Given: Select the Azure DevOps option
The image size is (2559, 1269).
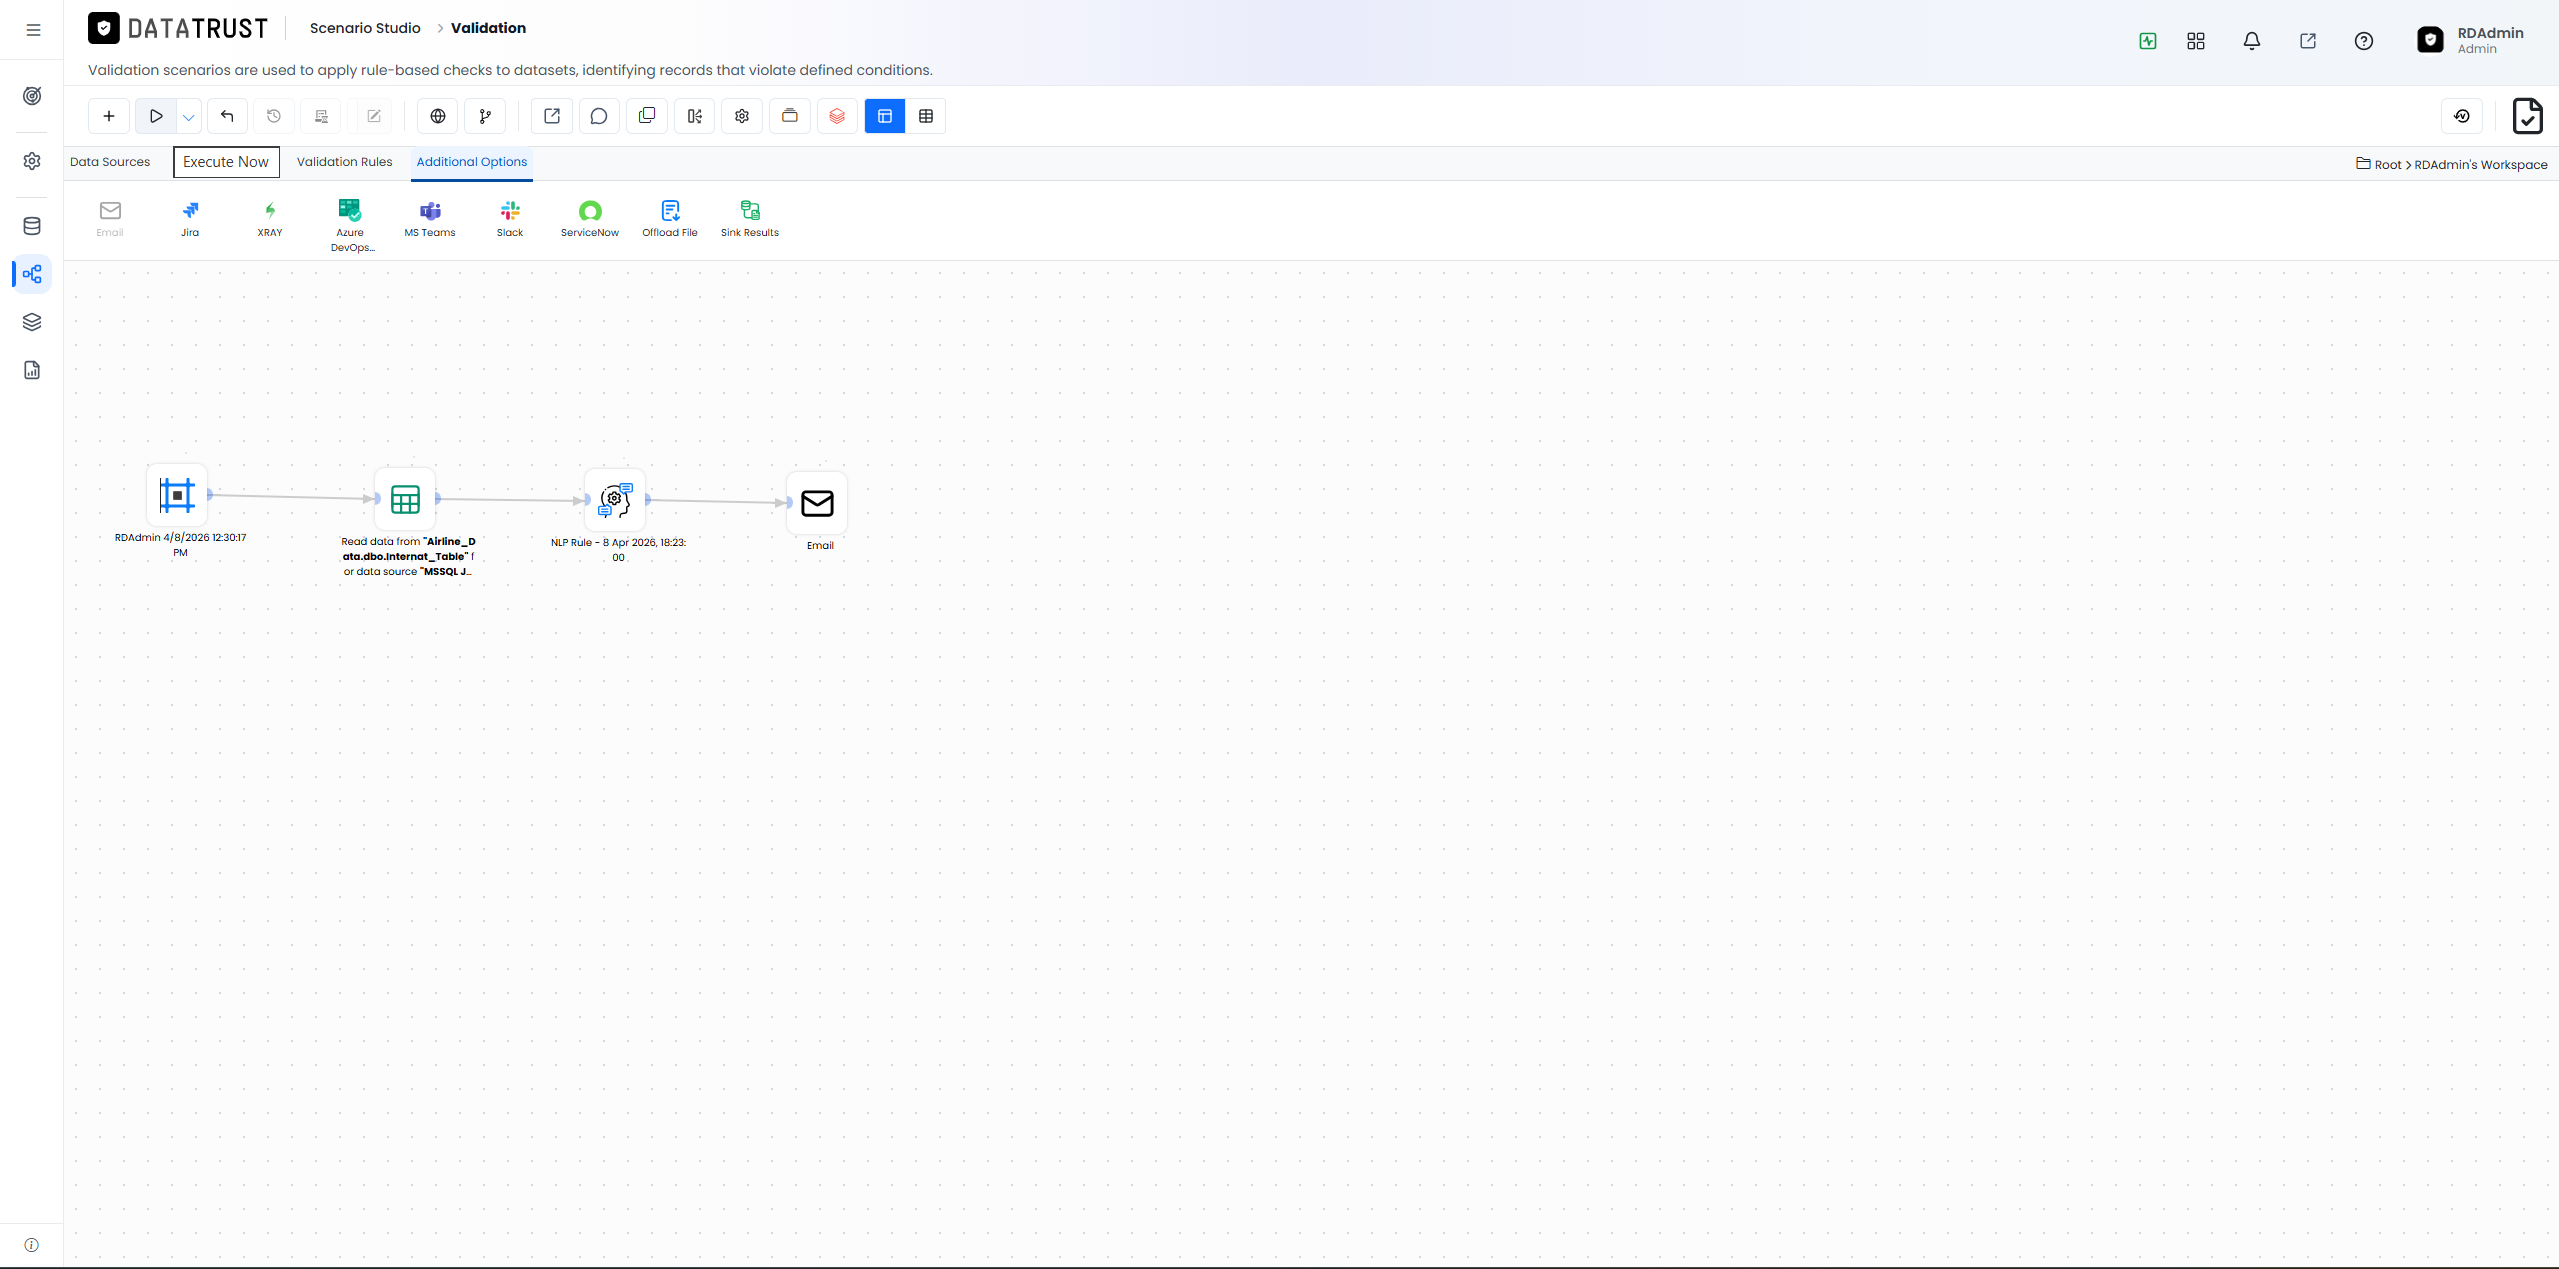Looking at the screenshot, I should coord(350,225).
